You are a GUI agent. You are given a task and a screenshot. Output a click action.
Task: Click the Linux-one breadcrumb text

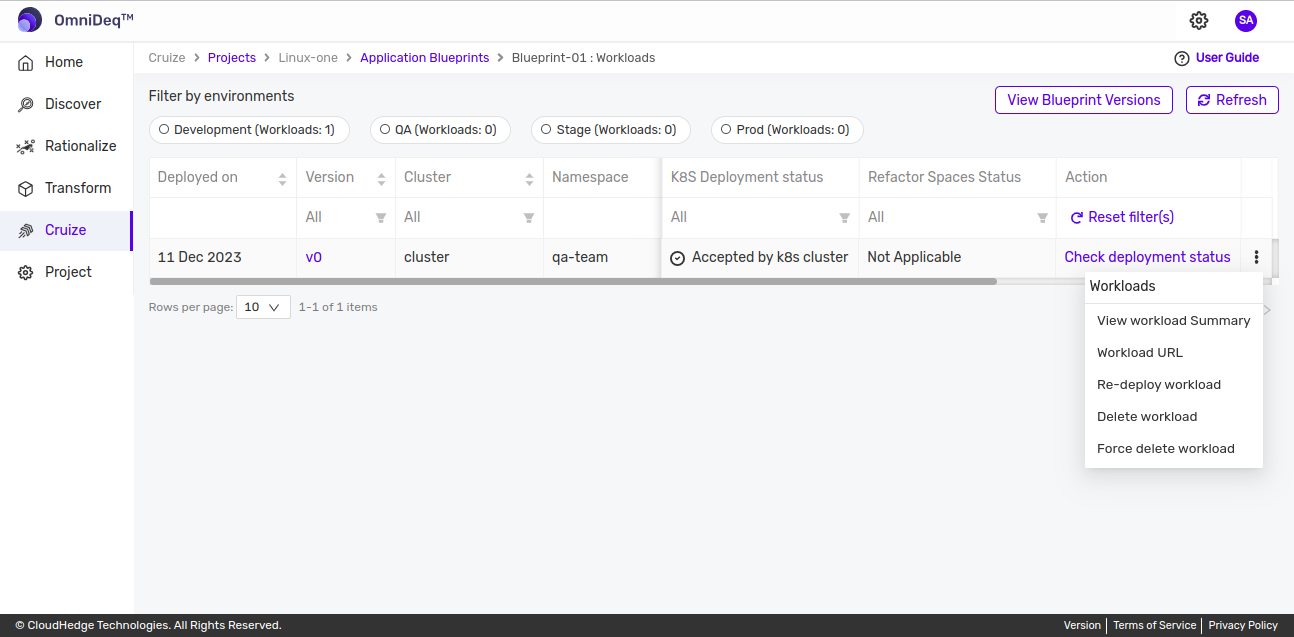(308, 58)
